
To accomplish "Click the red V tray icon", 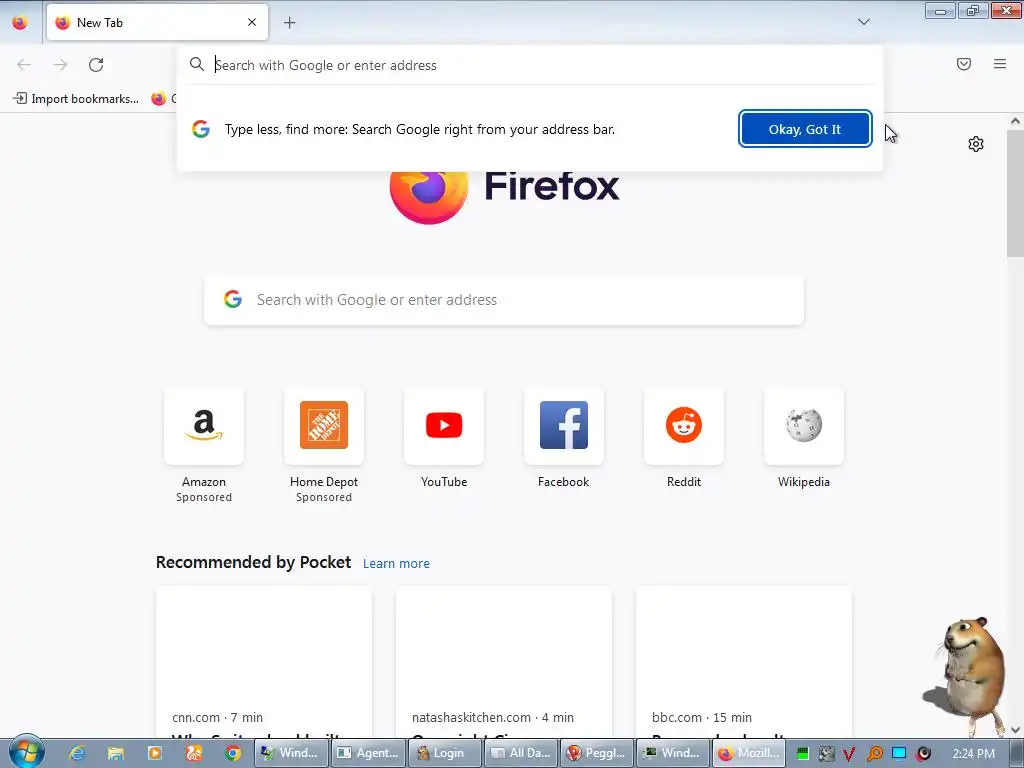I will (x=849, y=754).
